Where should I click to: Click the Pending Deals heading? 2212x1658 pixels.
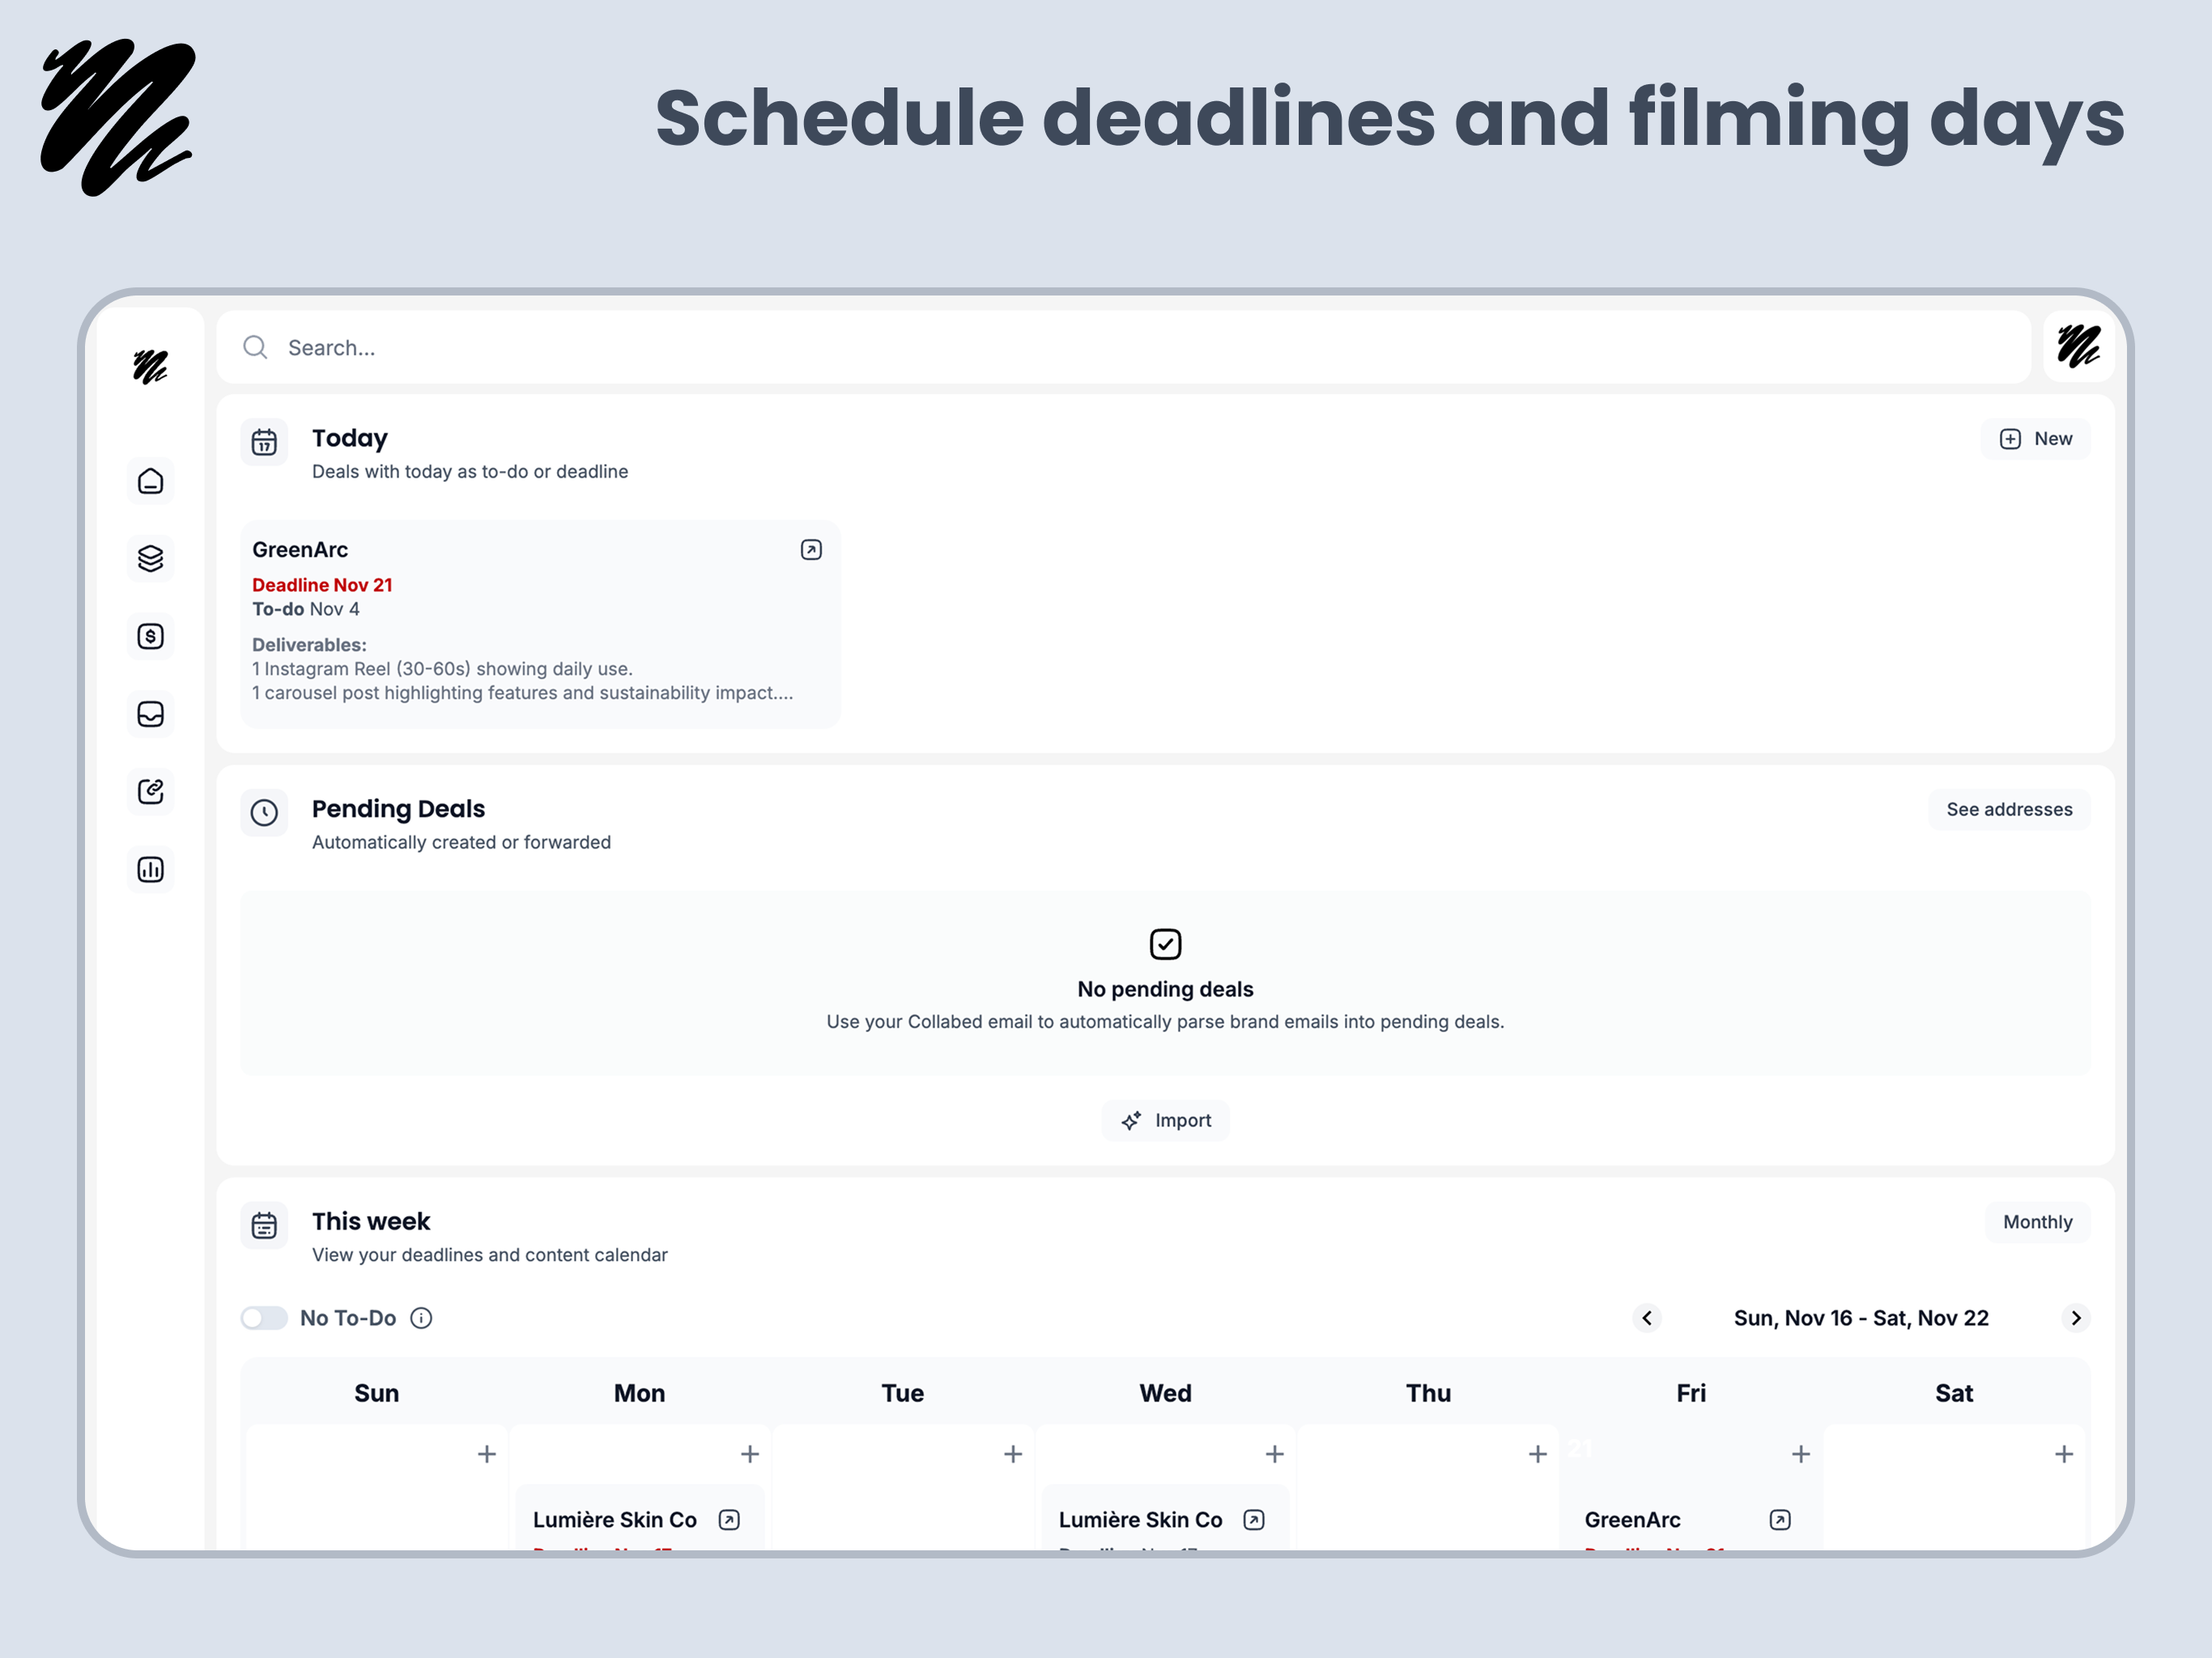click(x=398, y=808)
